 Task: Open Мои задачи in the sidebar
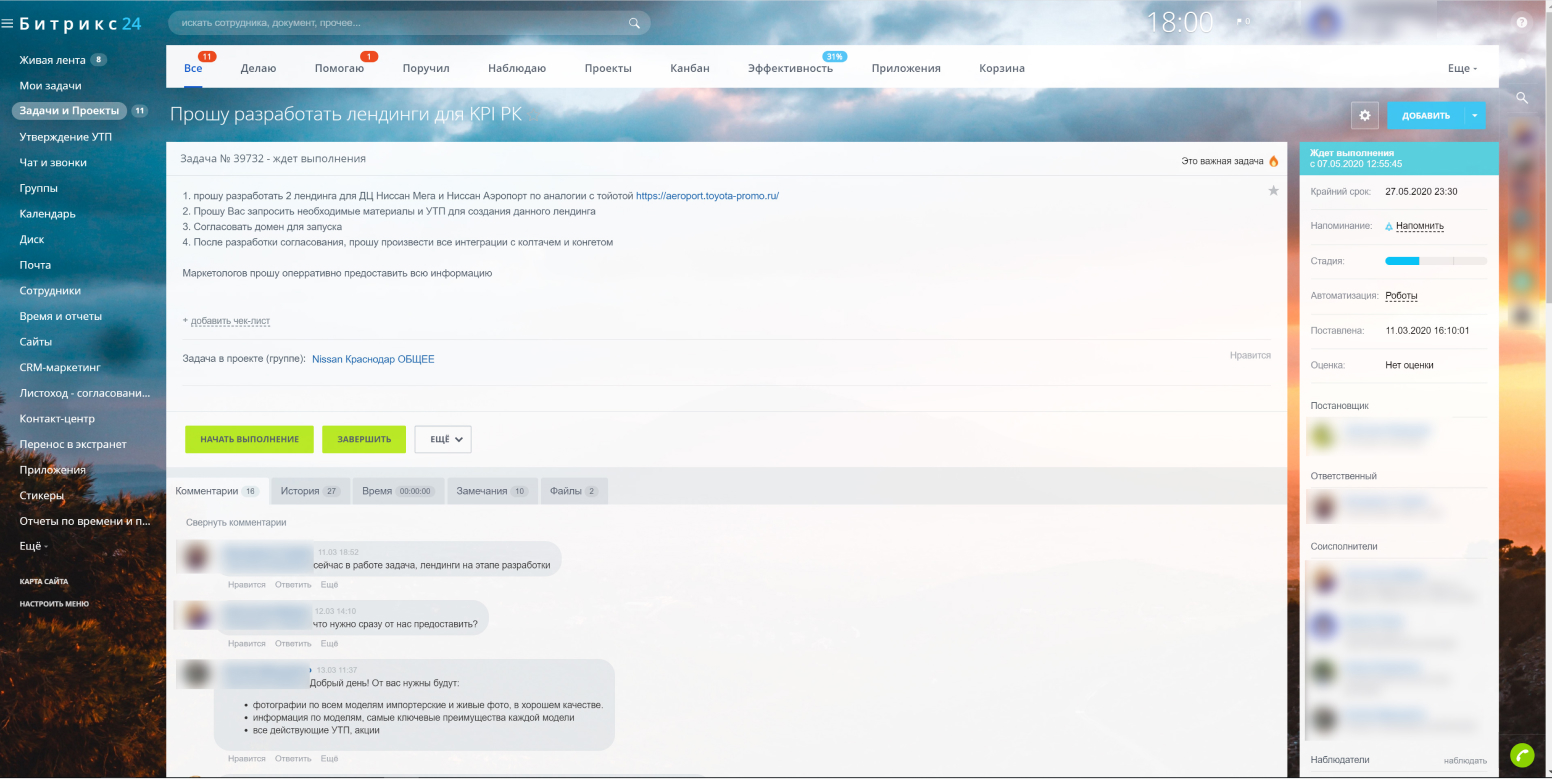(50, 86)
